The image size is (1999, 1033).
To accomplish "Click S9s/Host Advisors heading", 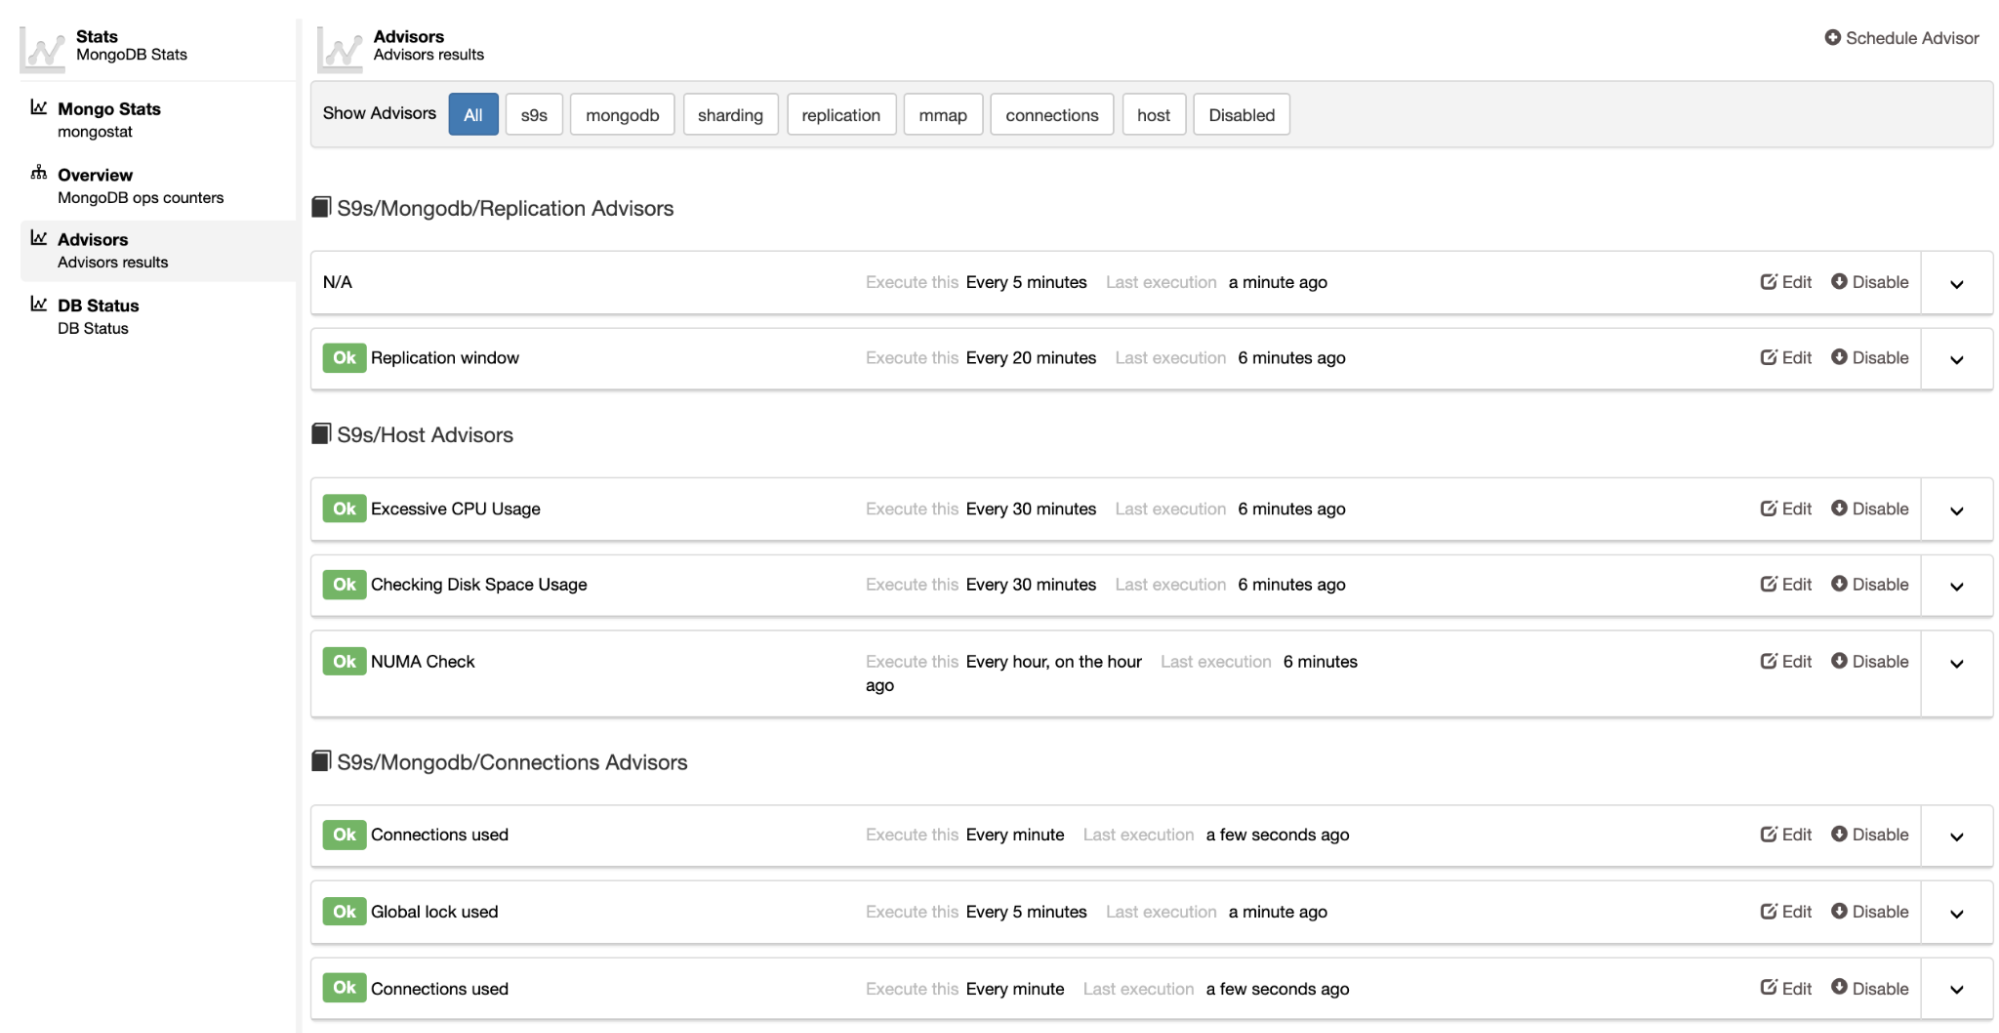I will [425, 435].
